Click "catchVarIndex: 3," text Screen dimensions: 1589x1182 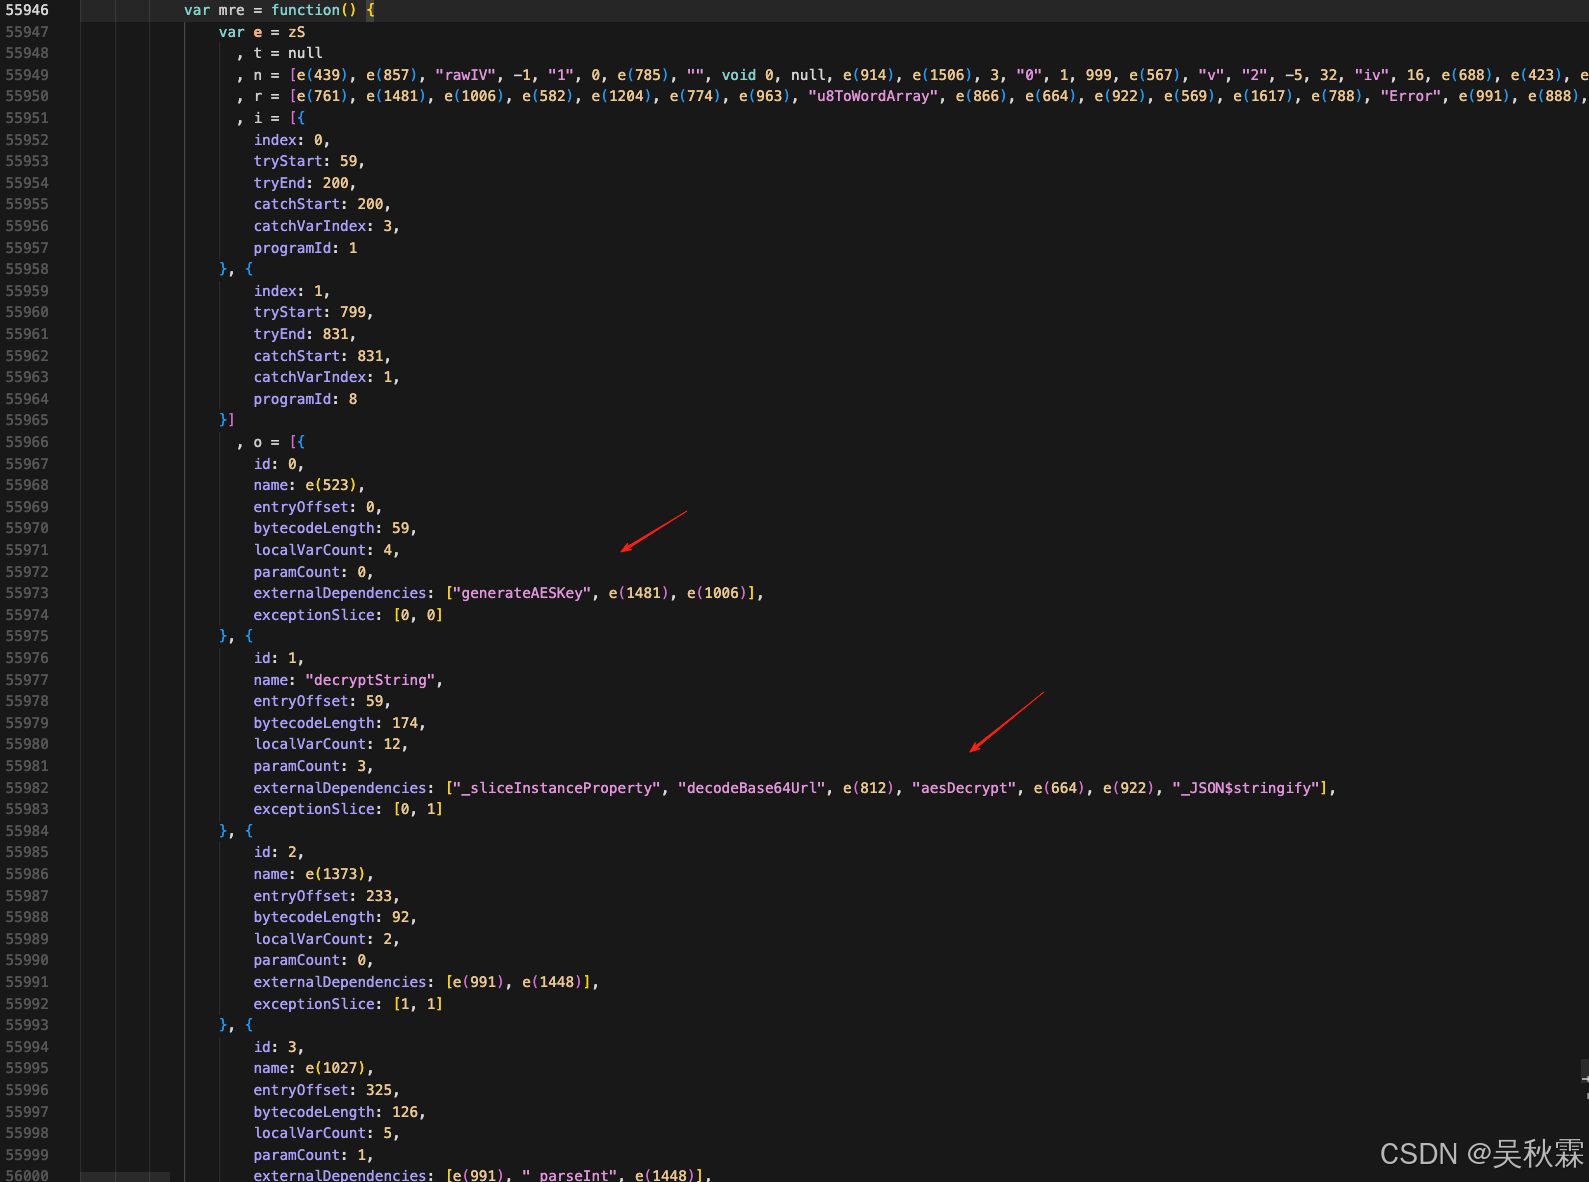[327, 226]
